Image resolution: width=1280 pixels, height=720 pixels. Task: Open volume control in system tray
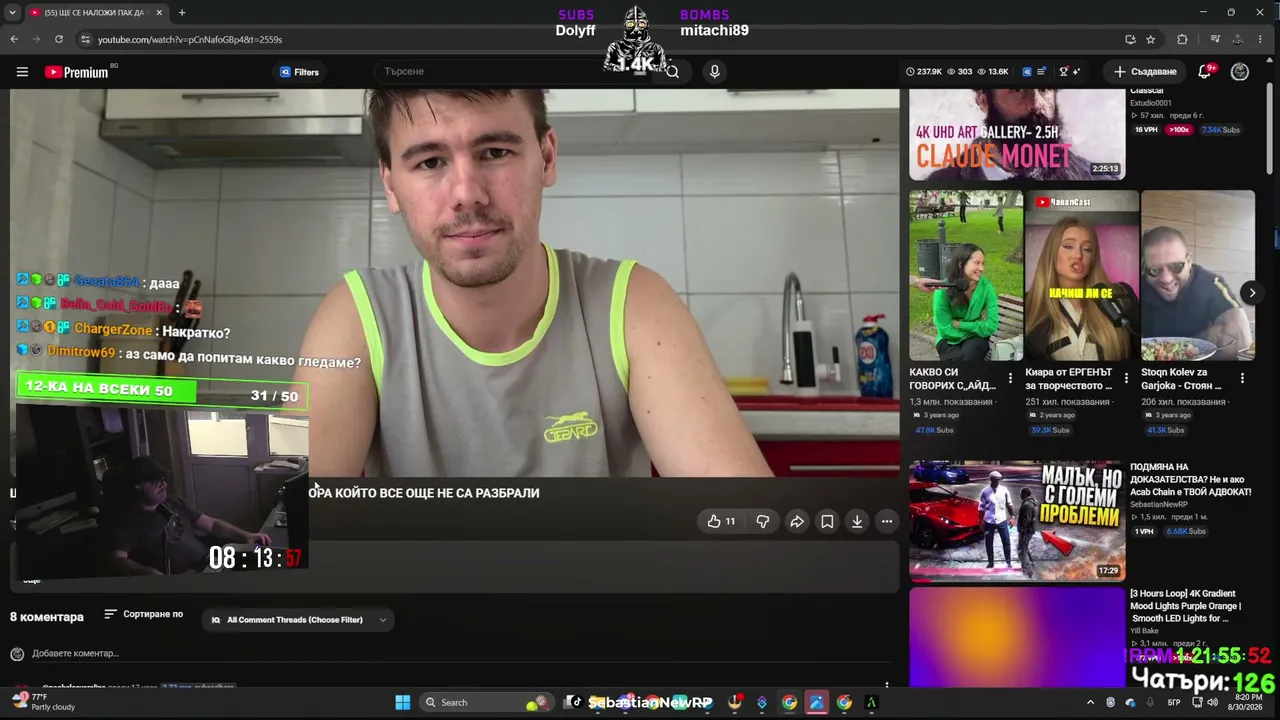point(1213,702)
